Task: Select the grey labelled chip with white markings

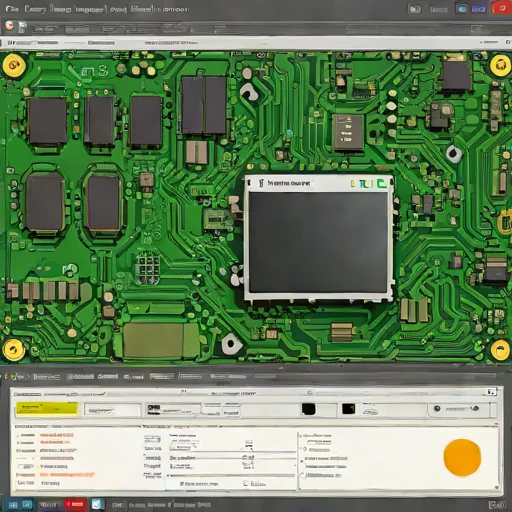Action: pyautogui.click(x=348, y=132)
